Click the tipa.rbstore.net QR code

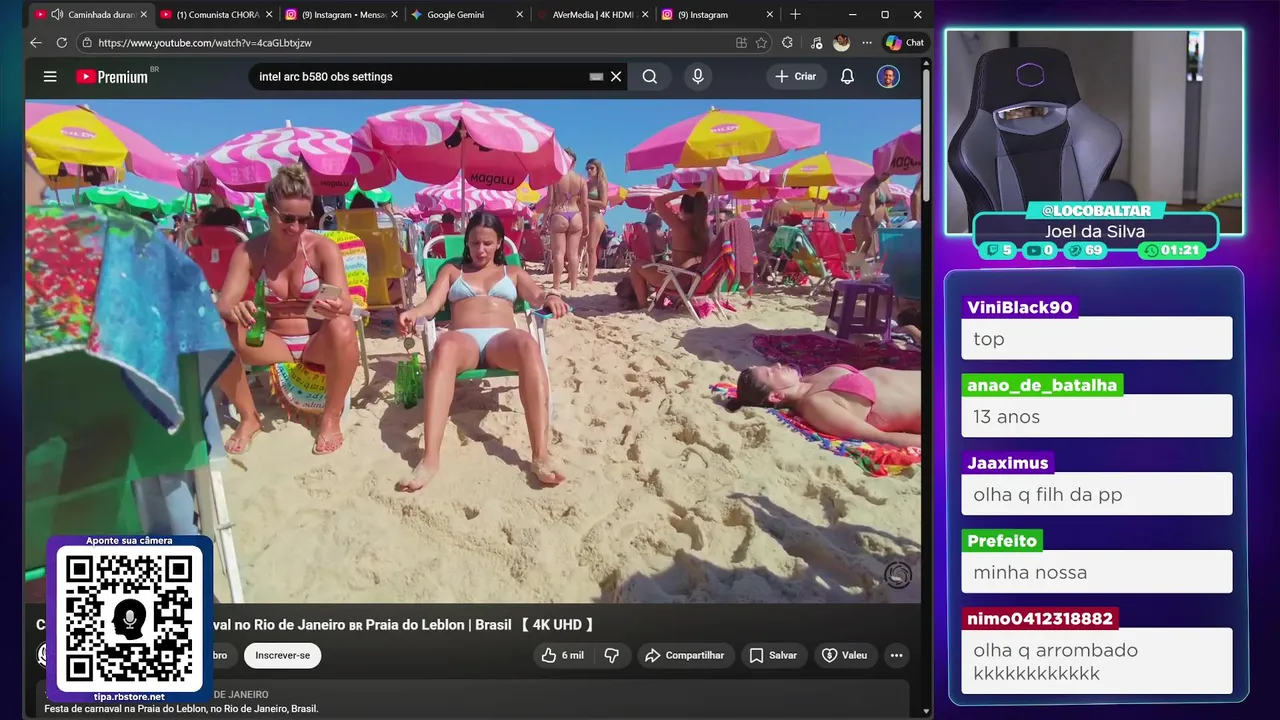[129, 618]
